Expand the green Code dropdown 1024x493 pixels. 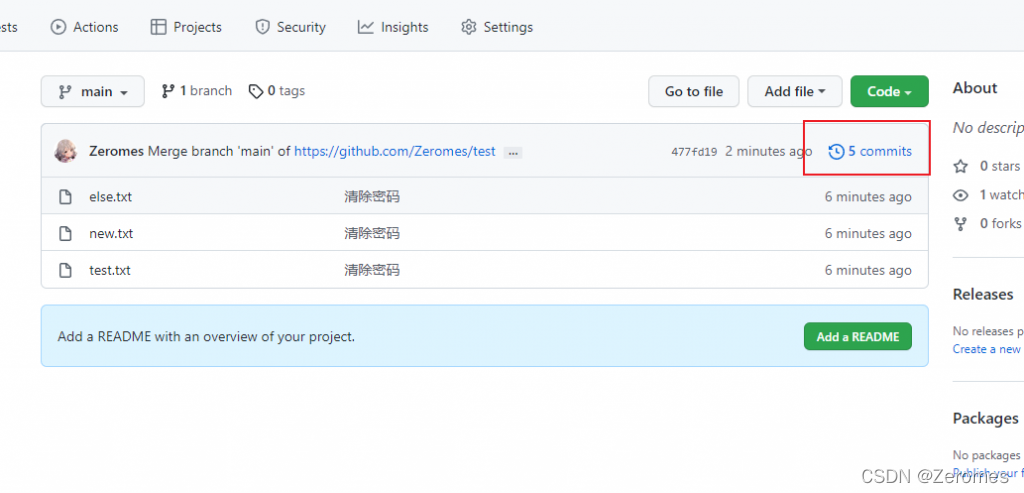(x=889, y=91)
